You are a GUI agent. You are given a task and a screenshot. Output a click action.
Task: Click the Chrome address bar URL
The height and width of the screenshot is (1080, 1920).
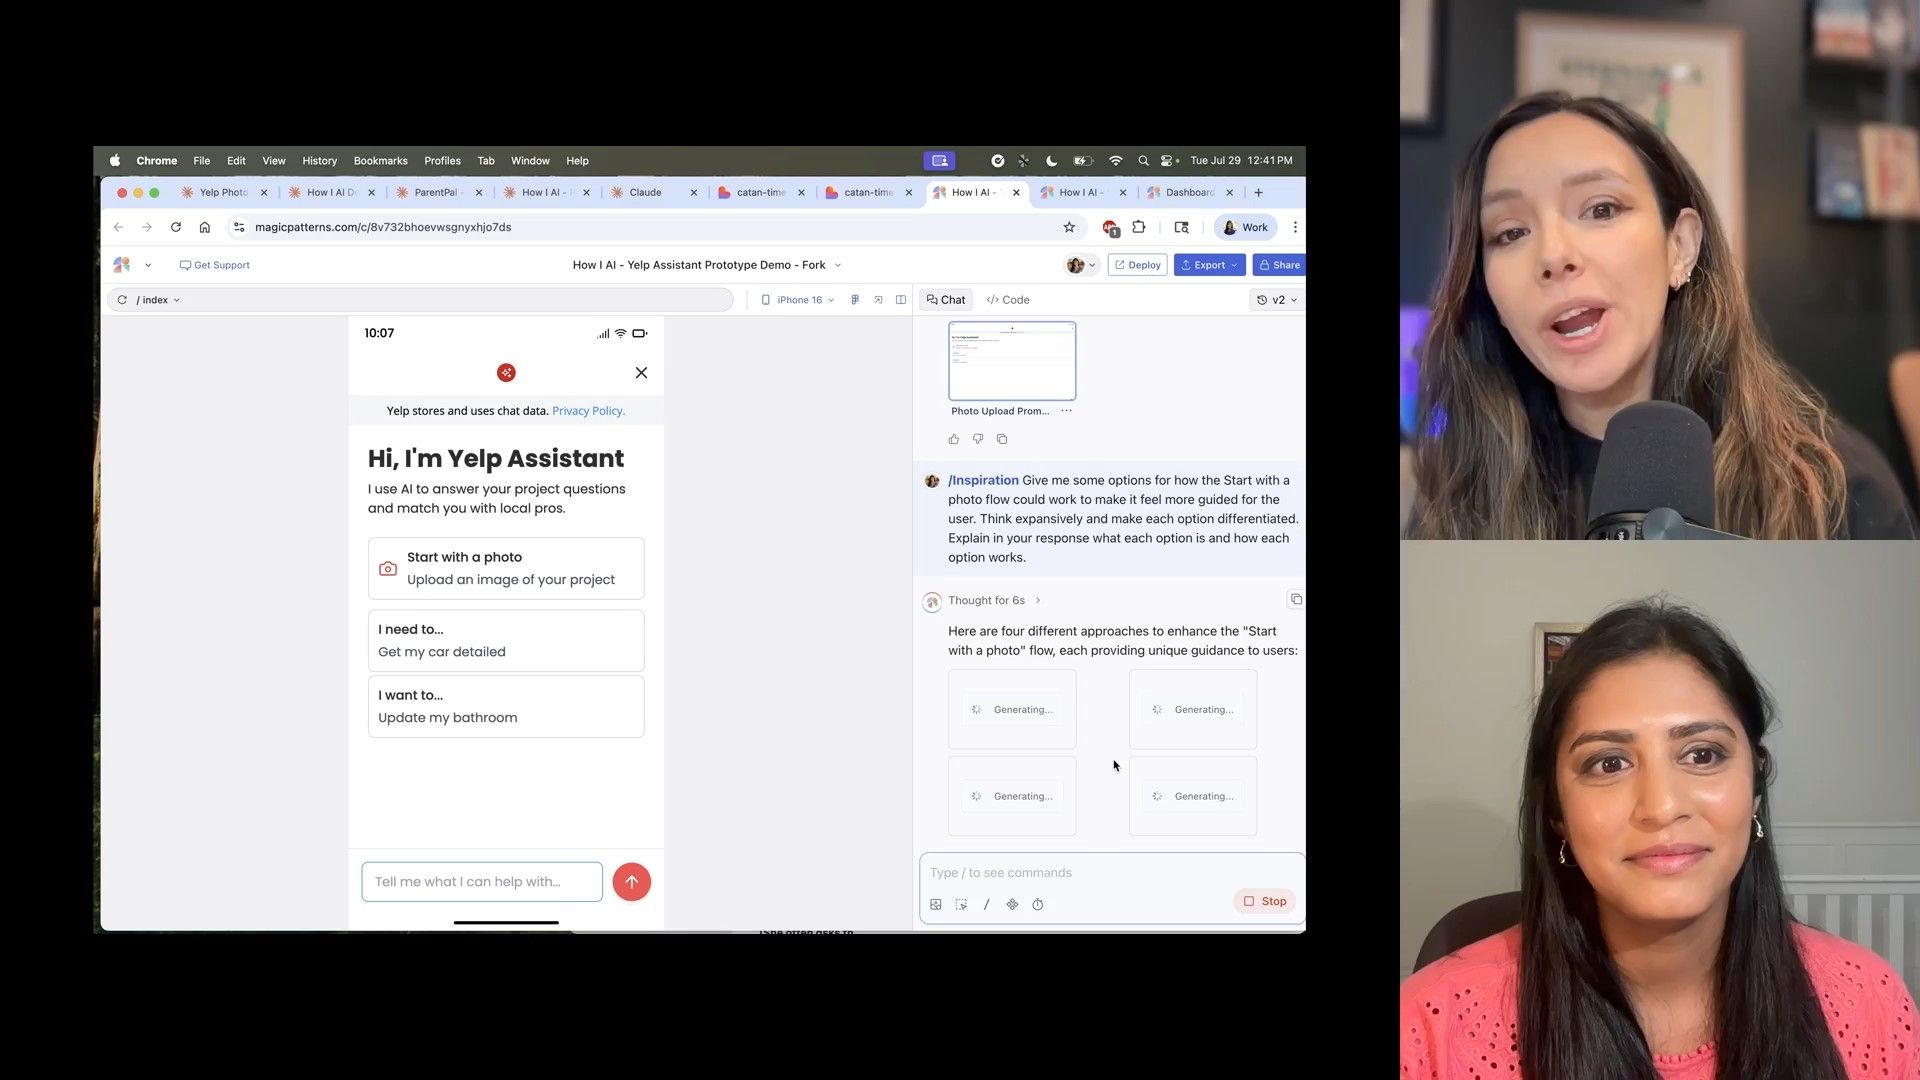(x=383, y=227)
